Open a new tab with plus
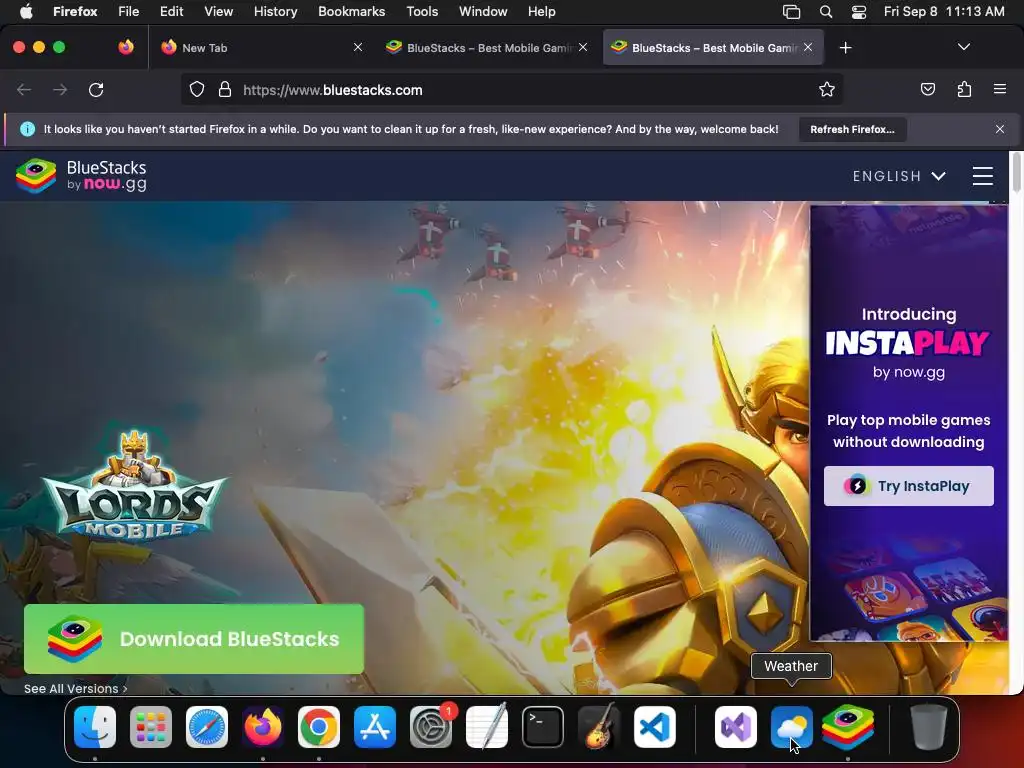Image resolution: width=1024 pixels, height=768 pixels. [845, 47]
